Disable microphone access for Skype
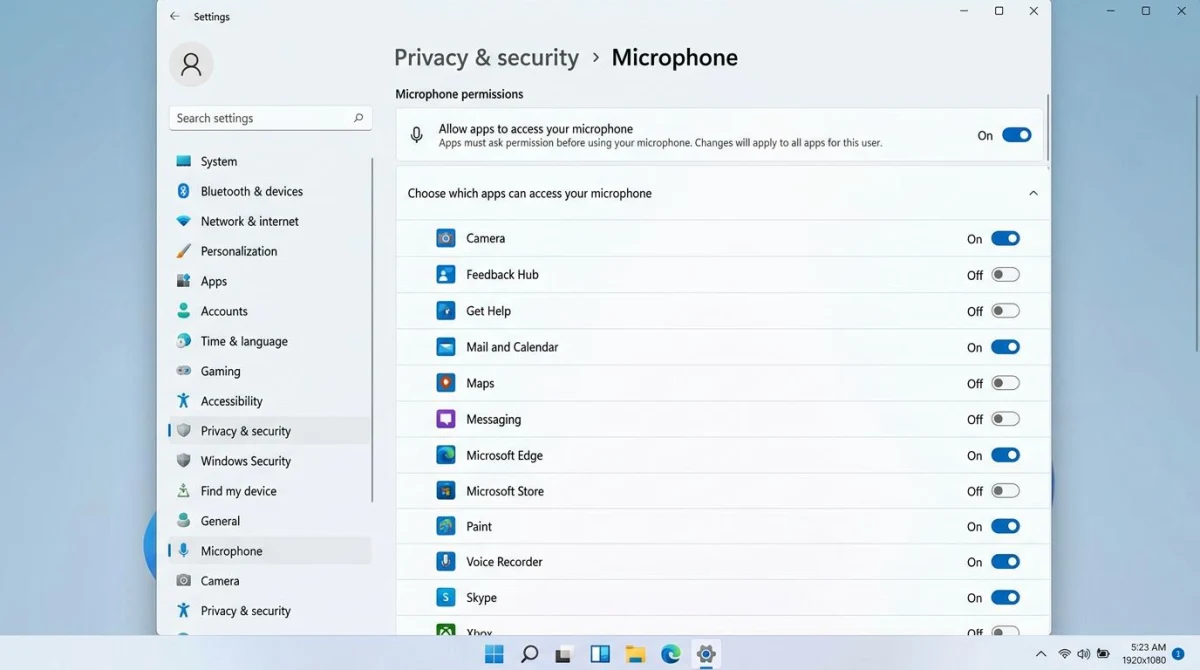 coord(1005,598)
